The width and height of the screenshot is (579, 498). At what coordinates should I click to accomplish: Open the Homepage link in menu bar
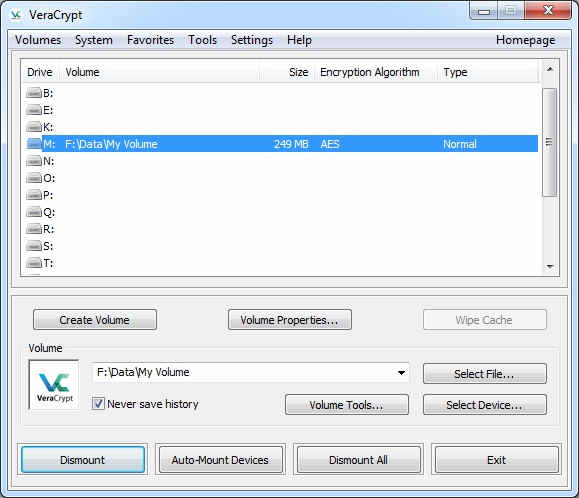[x=525, y=40]
